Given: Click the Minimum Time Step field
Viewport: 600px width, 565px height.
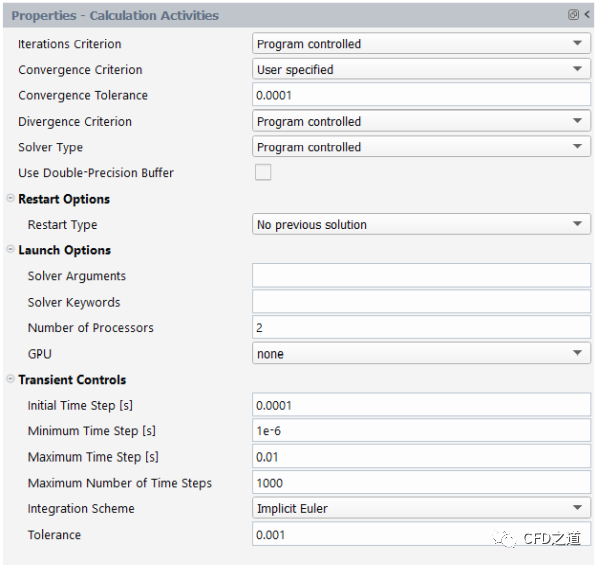Looking at the screenshot, I should coord(421,432).
